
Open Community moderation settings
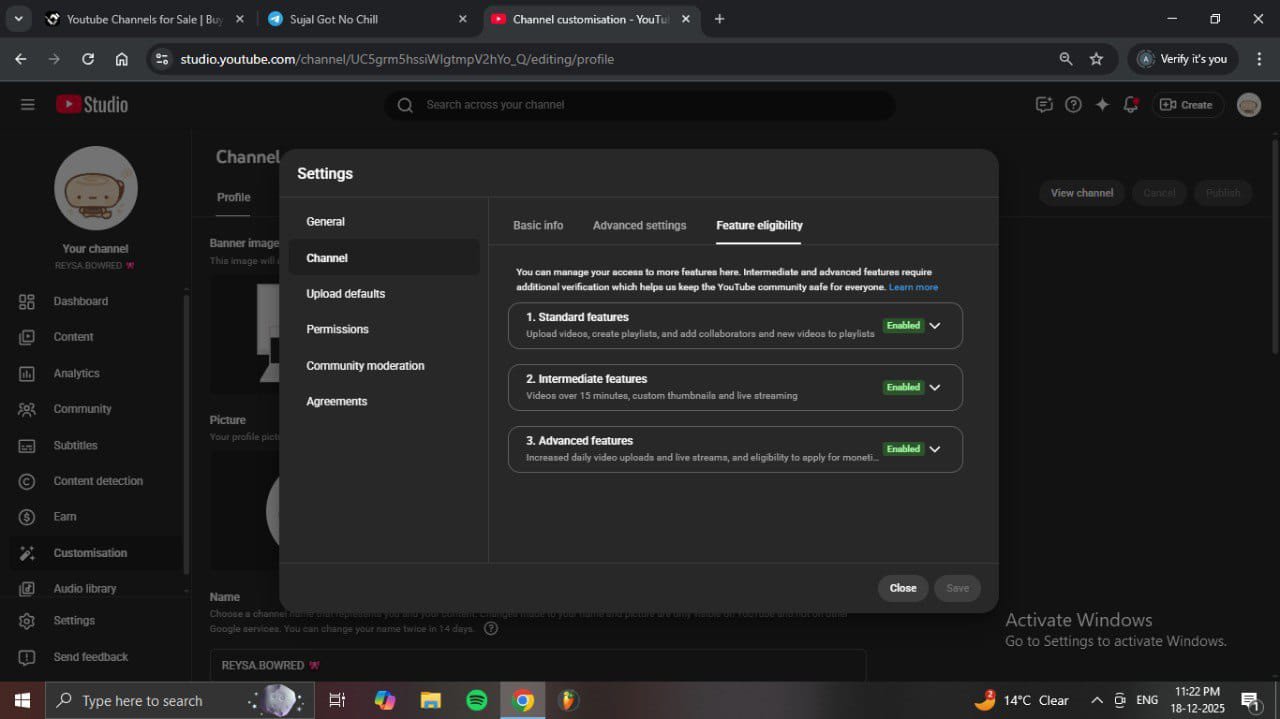point(365,366)
